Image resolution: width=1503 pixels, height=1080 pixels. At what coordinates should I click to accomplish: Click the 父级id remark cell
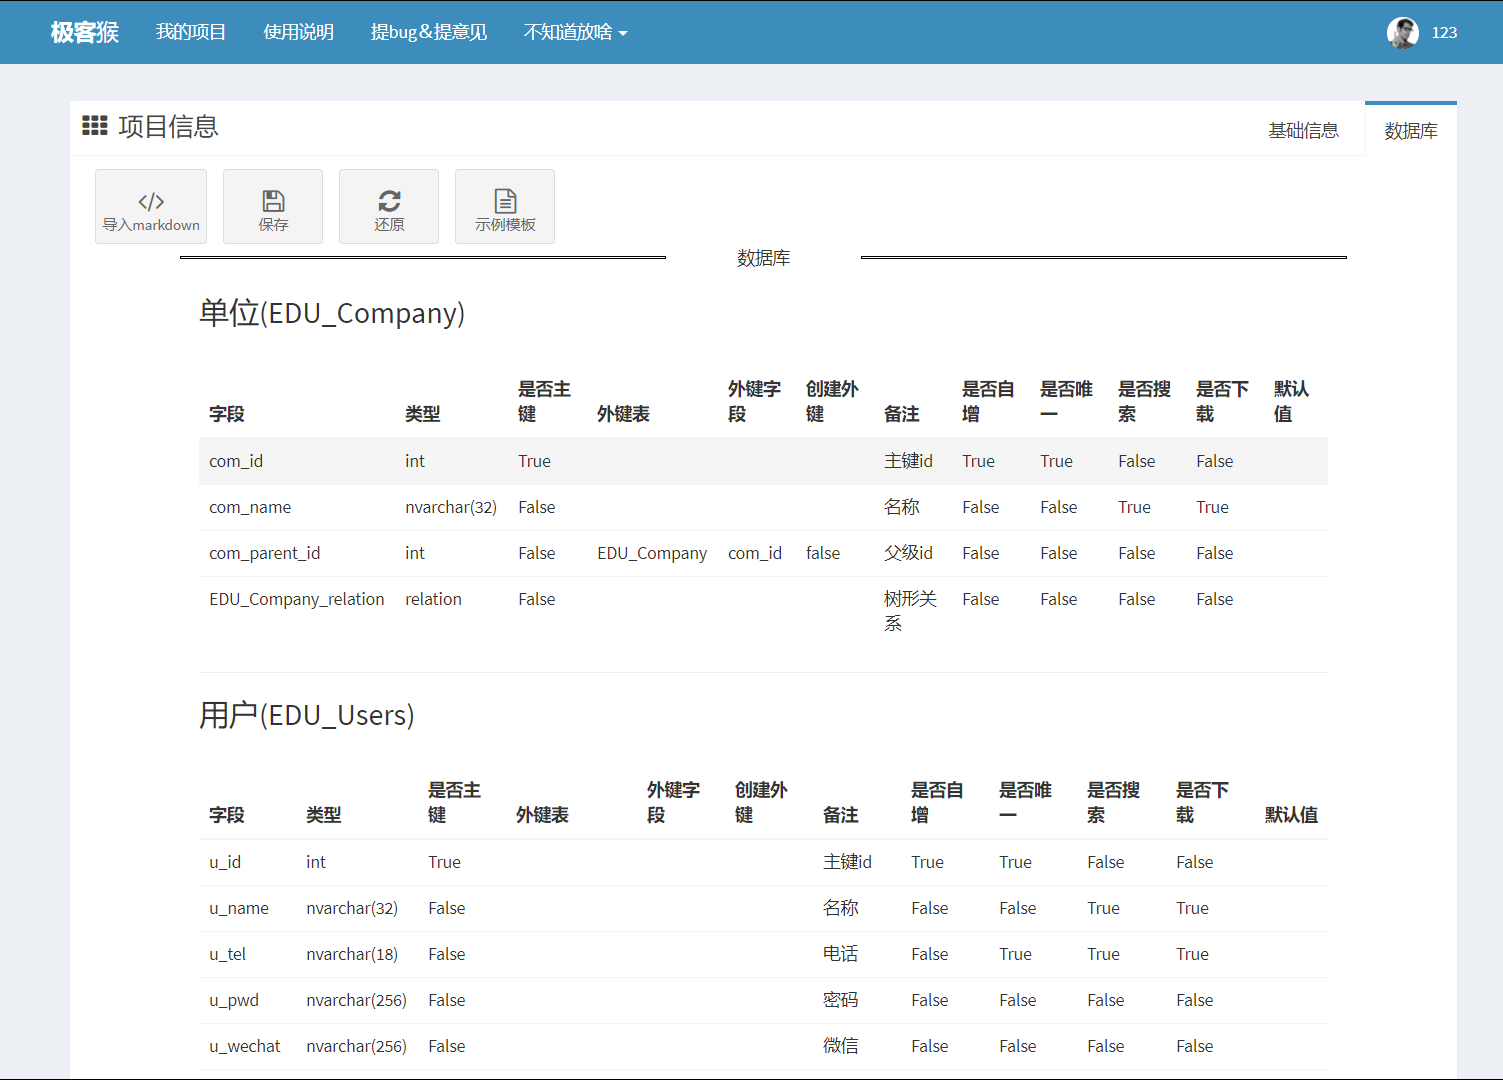click(x=908, y=553)
